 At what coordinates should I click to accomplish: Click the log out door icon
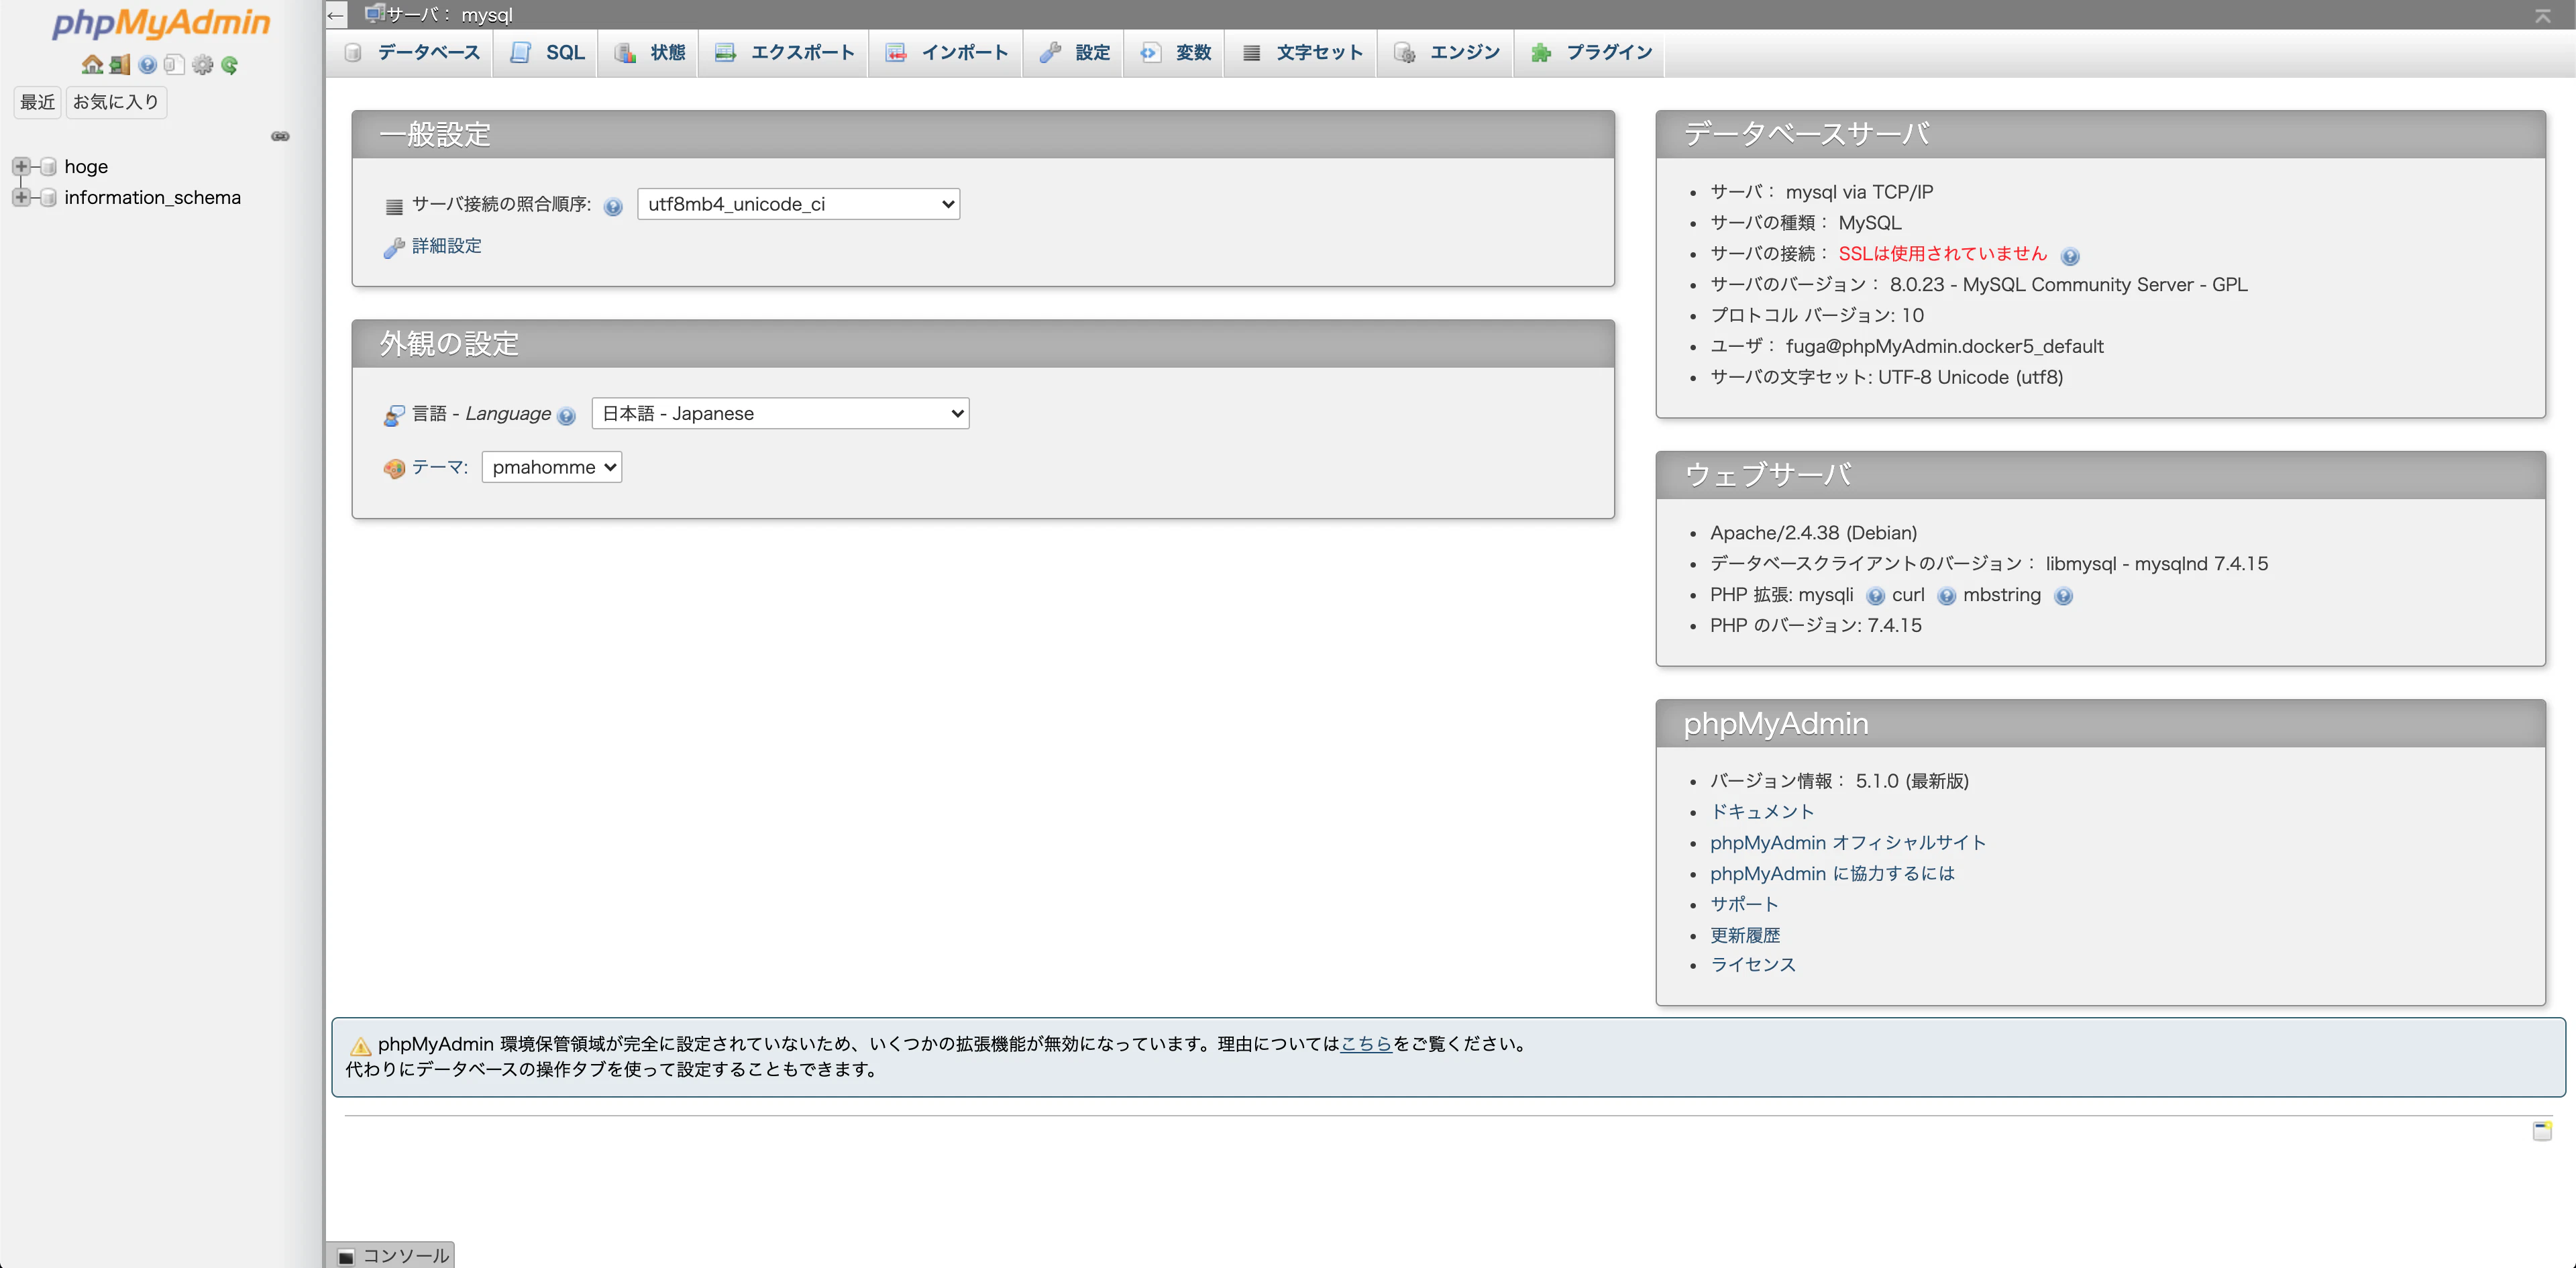tap(119, 64)
